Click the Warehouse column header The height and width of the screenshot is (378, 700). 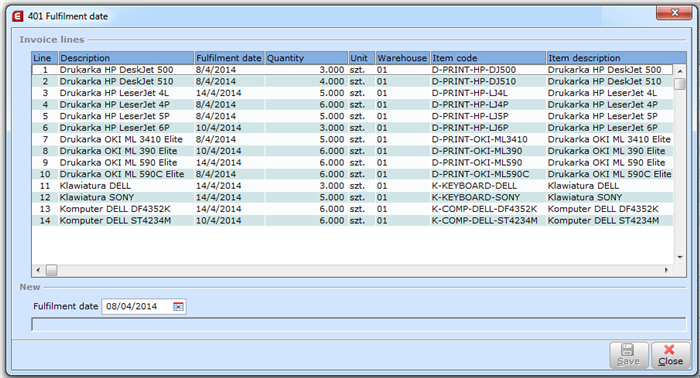pyautogui.click(x=403, y=58)
